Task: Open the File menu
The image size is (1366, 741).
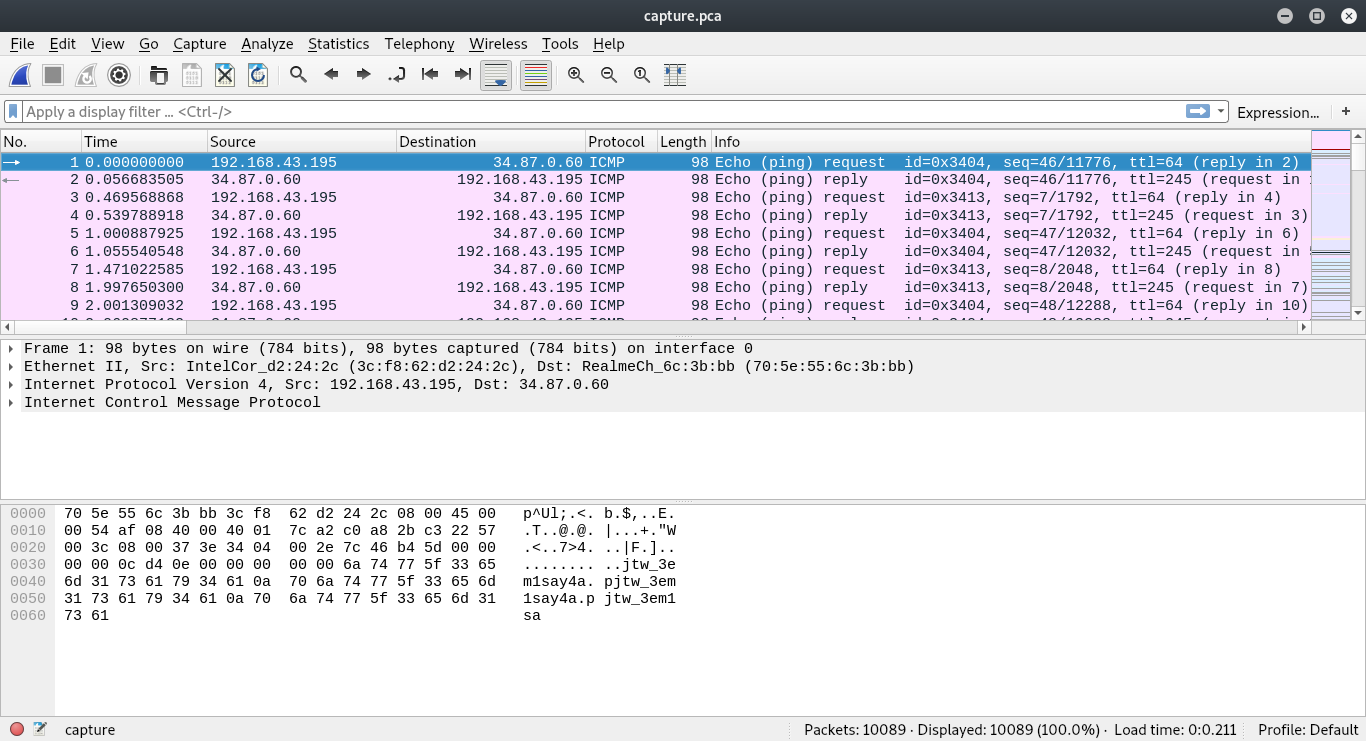Action: (x=22, y=44)
